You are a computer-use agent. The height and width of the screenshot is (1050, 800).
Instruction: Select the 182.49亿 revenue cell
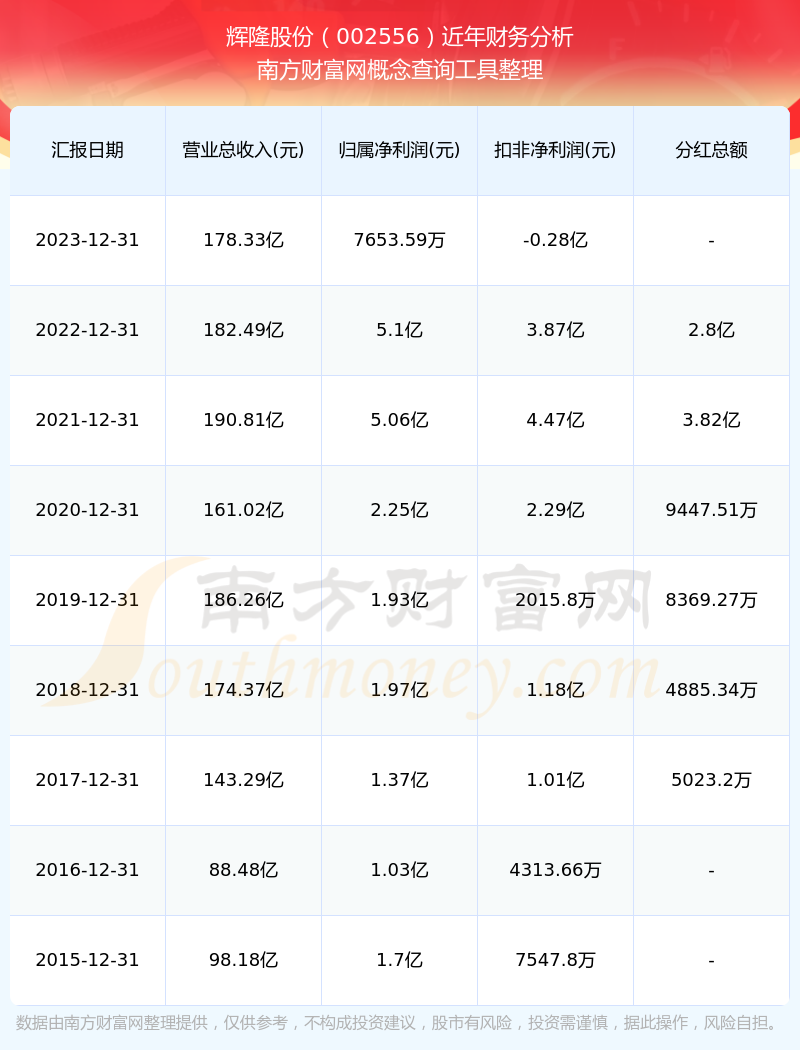[244, 330]
